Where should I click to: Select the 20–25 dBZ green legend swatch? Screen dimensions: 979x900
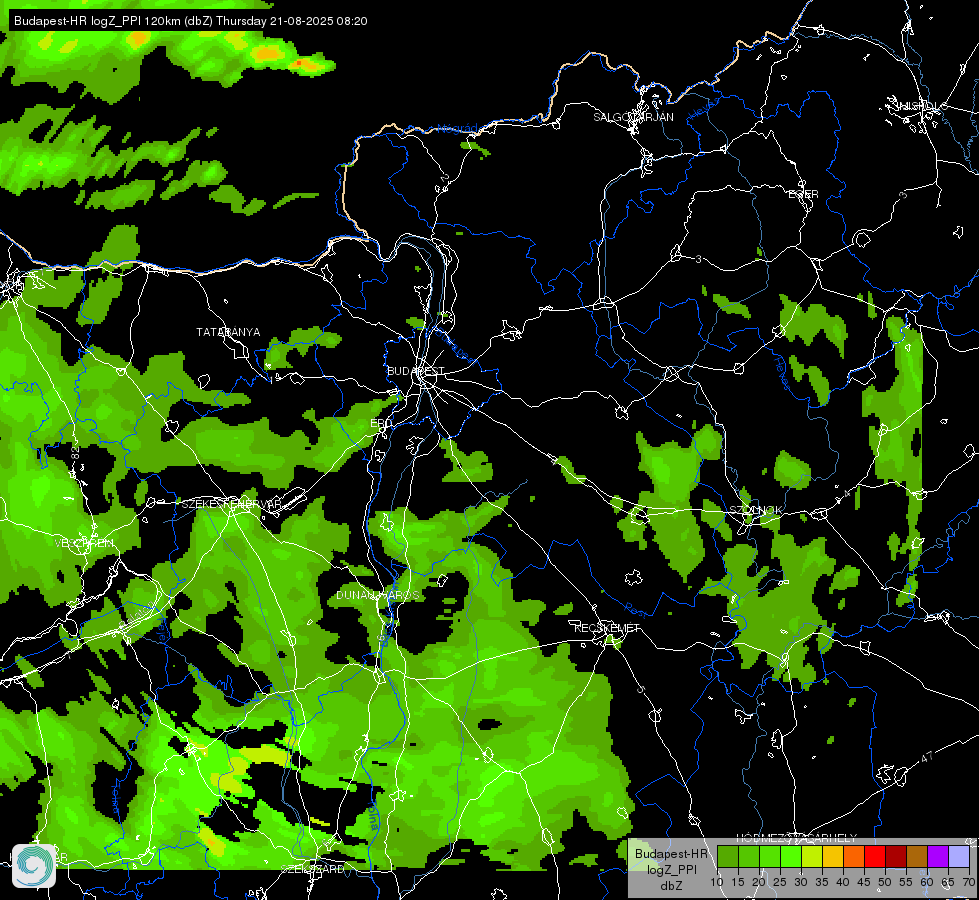[x=770, y=856]
